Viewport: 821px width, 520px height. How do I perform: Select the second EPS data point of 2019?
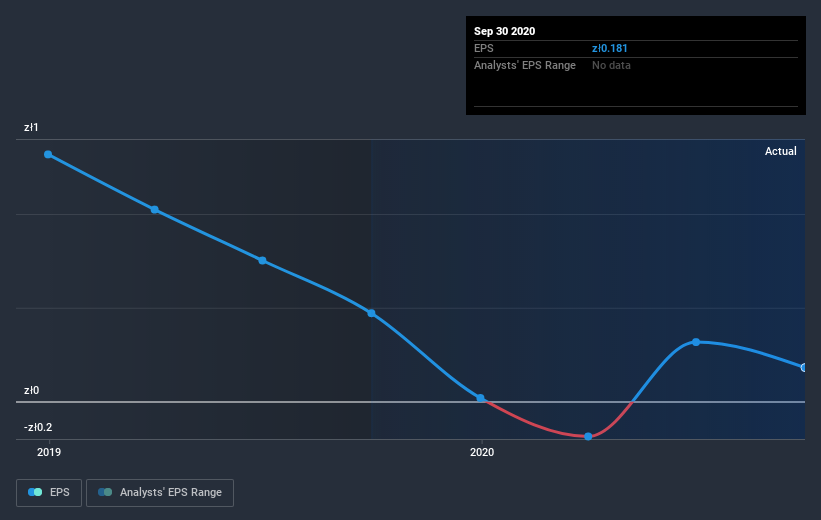[x=155, y=209]
